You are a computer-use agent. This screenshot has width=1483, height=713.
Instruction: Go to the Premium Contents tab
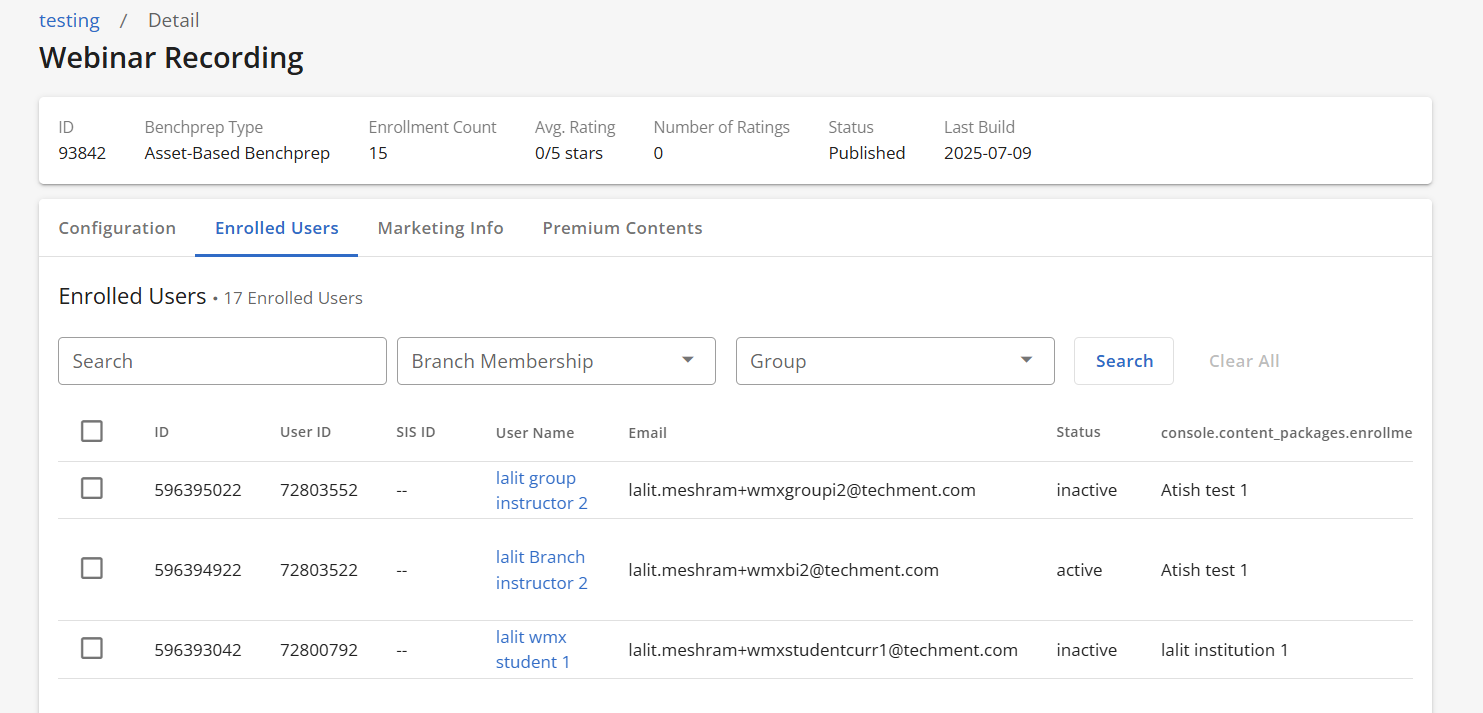(622, 228)
